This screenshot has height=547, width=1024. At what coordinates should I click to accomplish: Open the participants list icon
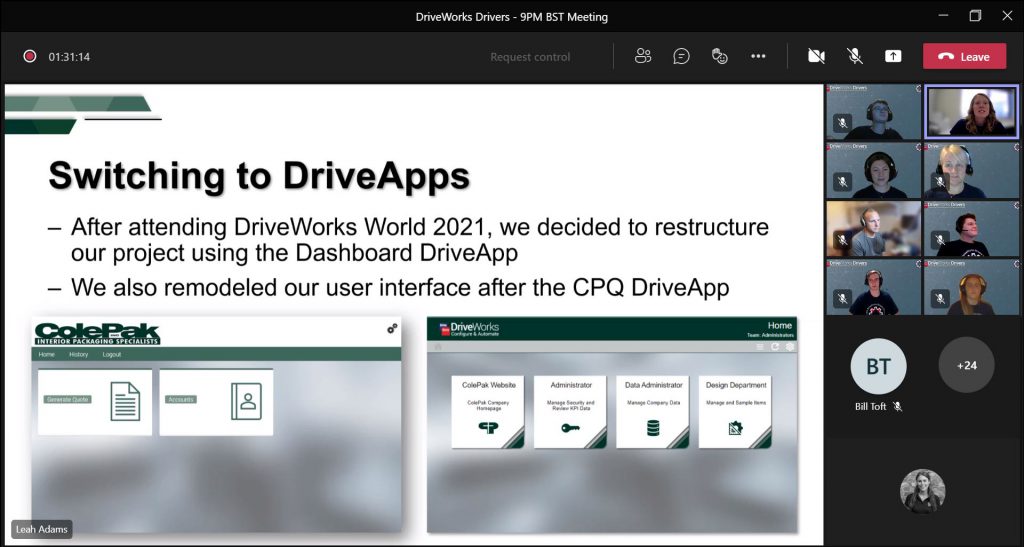[643, 57]
